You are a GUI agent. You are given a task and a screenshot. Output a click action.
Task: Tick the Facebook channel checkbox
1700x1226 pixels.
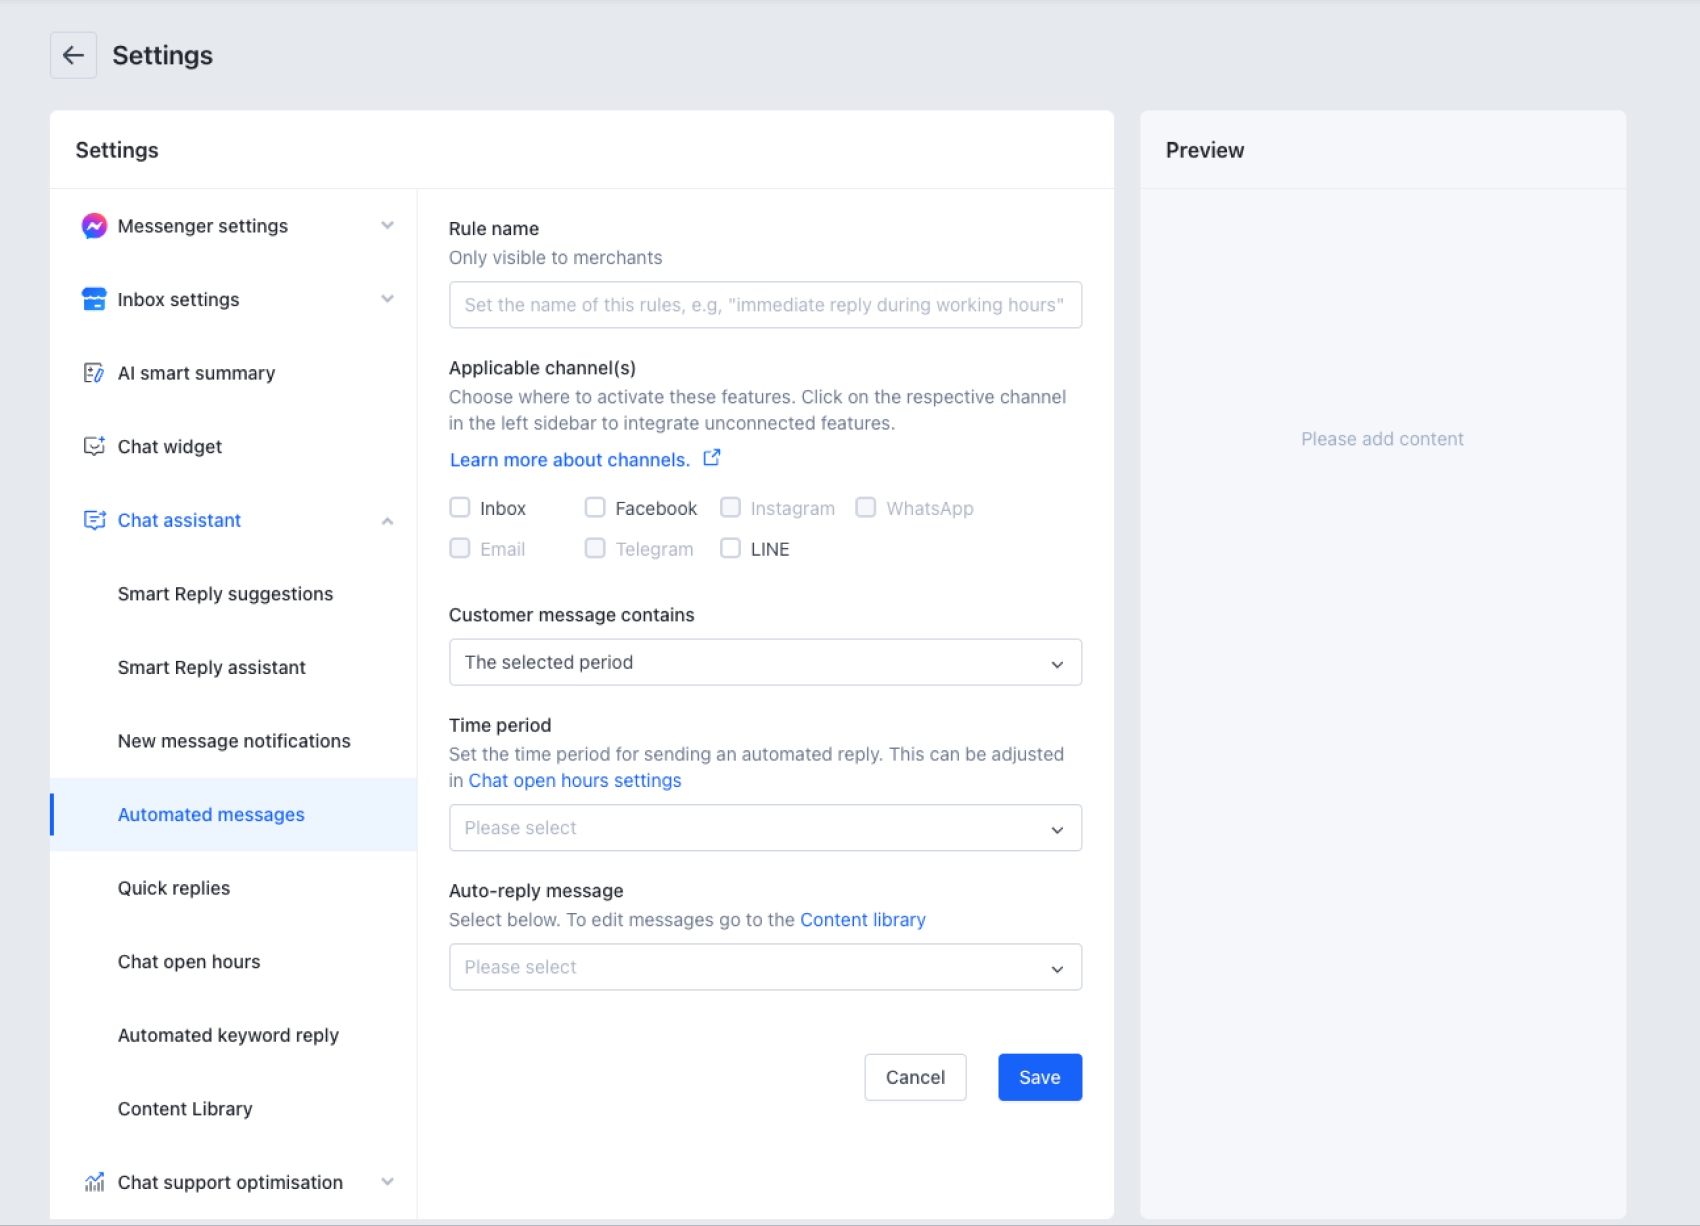coord(595,508)
